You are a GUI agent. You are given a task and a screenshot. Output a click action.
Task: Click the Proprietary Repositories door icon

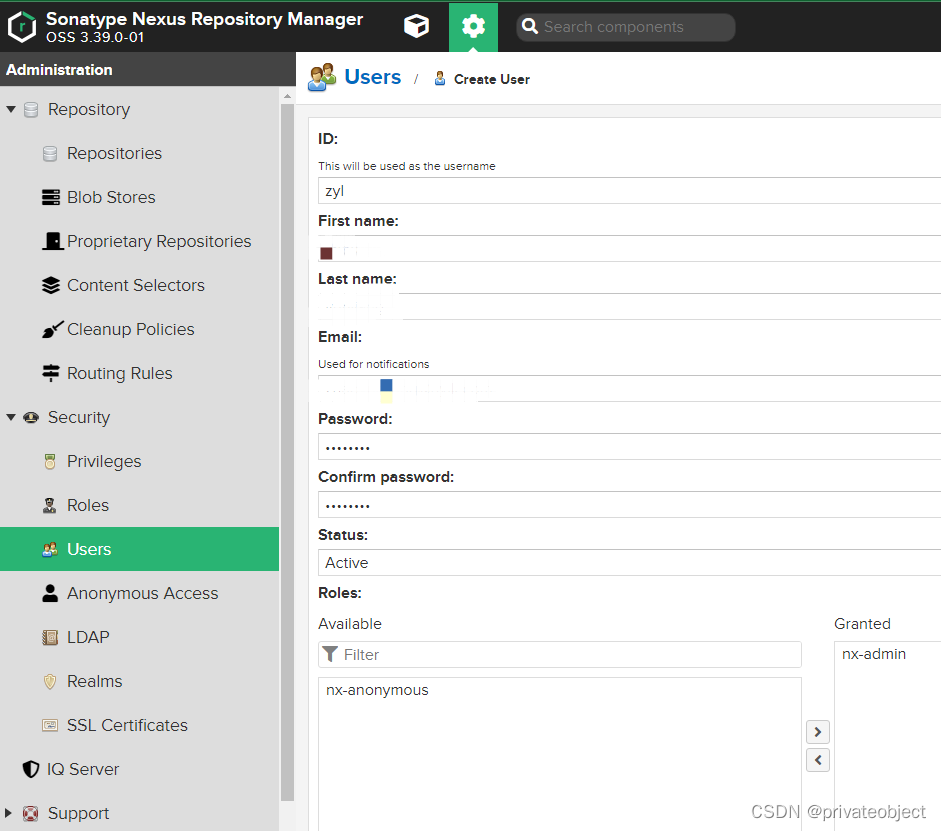coord(53,241)
